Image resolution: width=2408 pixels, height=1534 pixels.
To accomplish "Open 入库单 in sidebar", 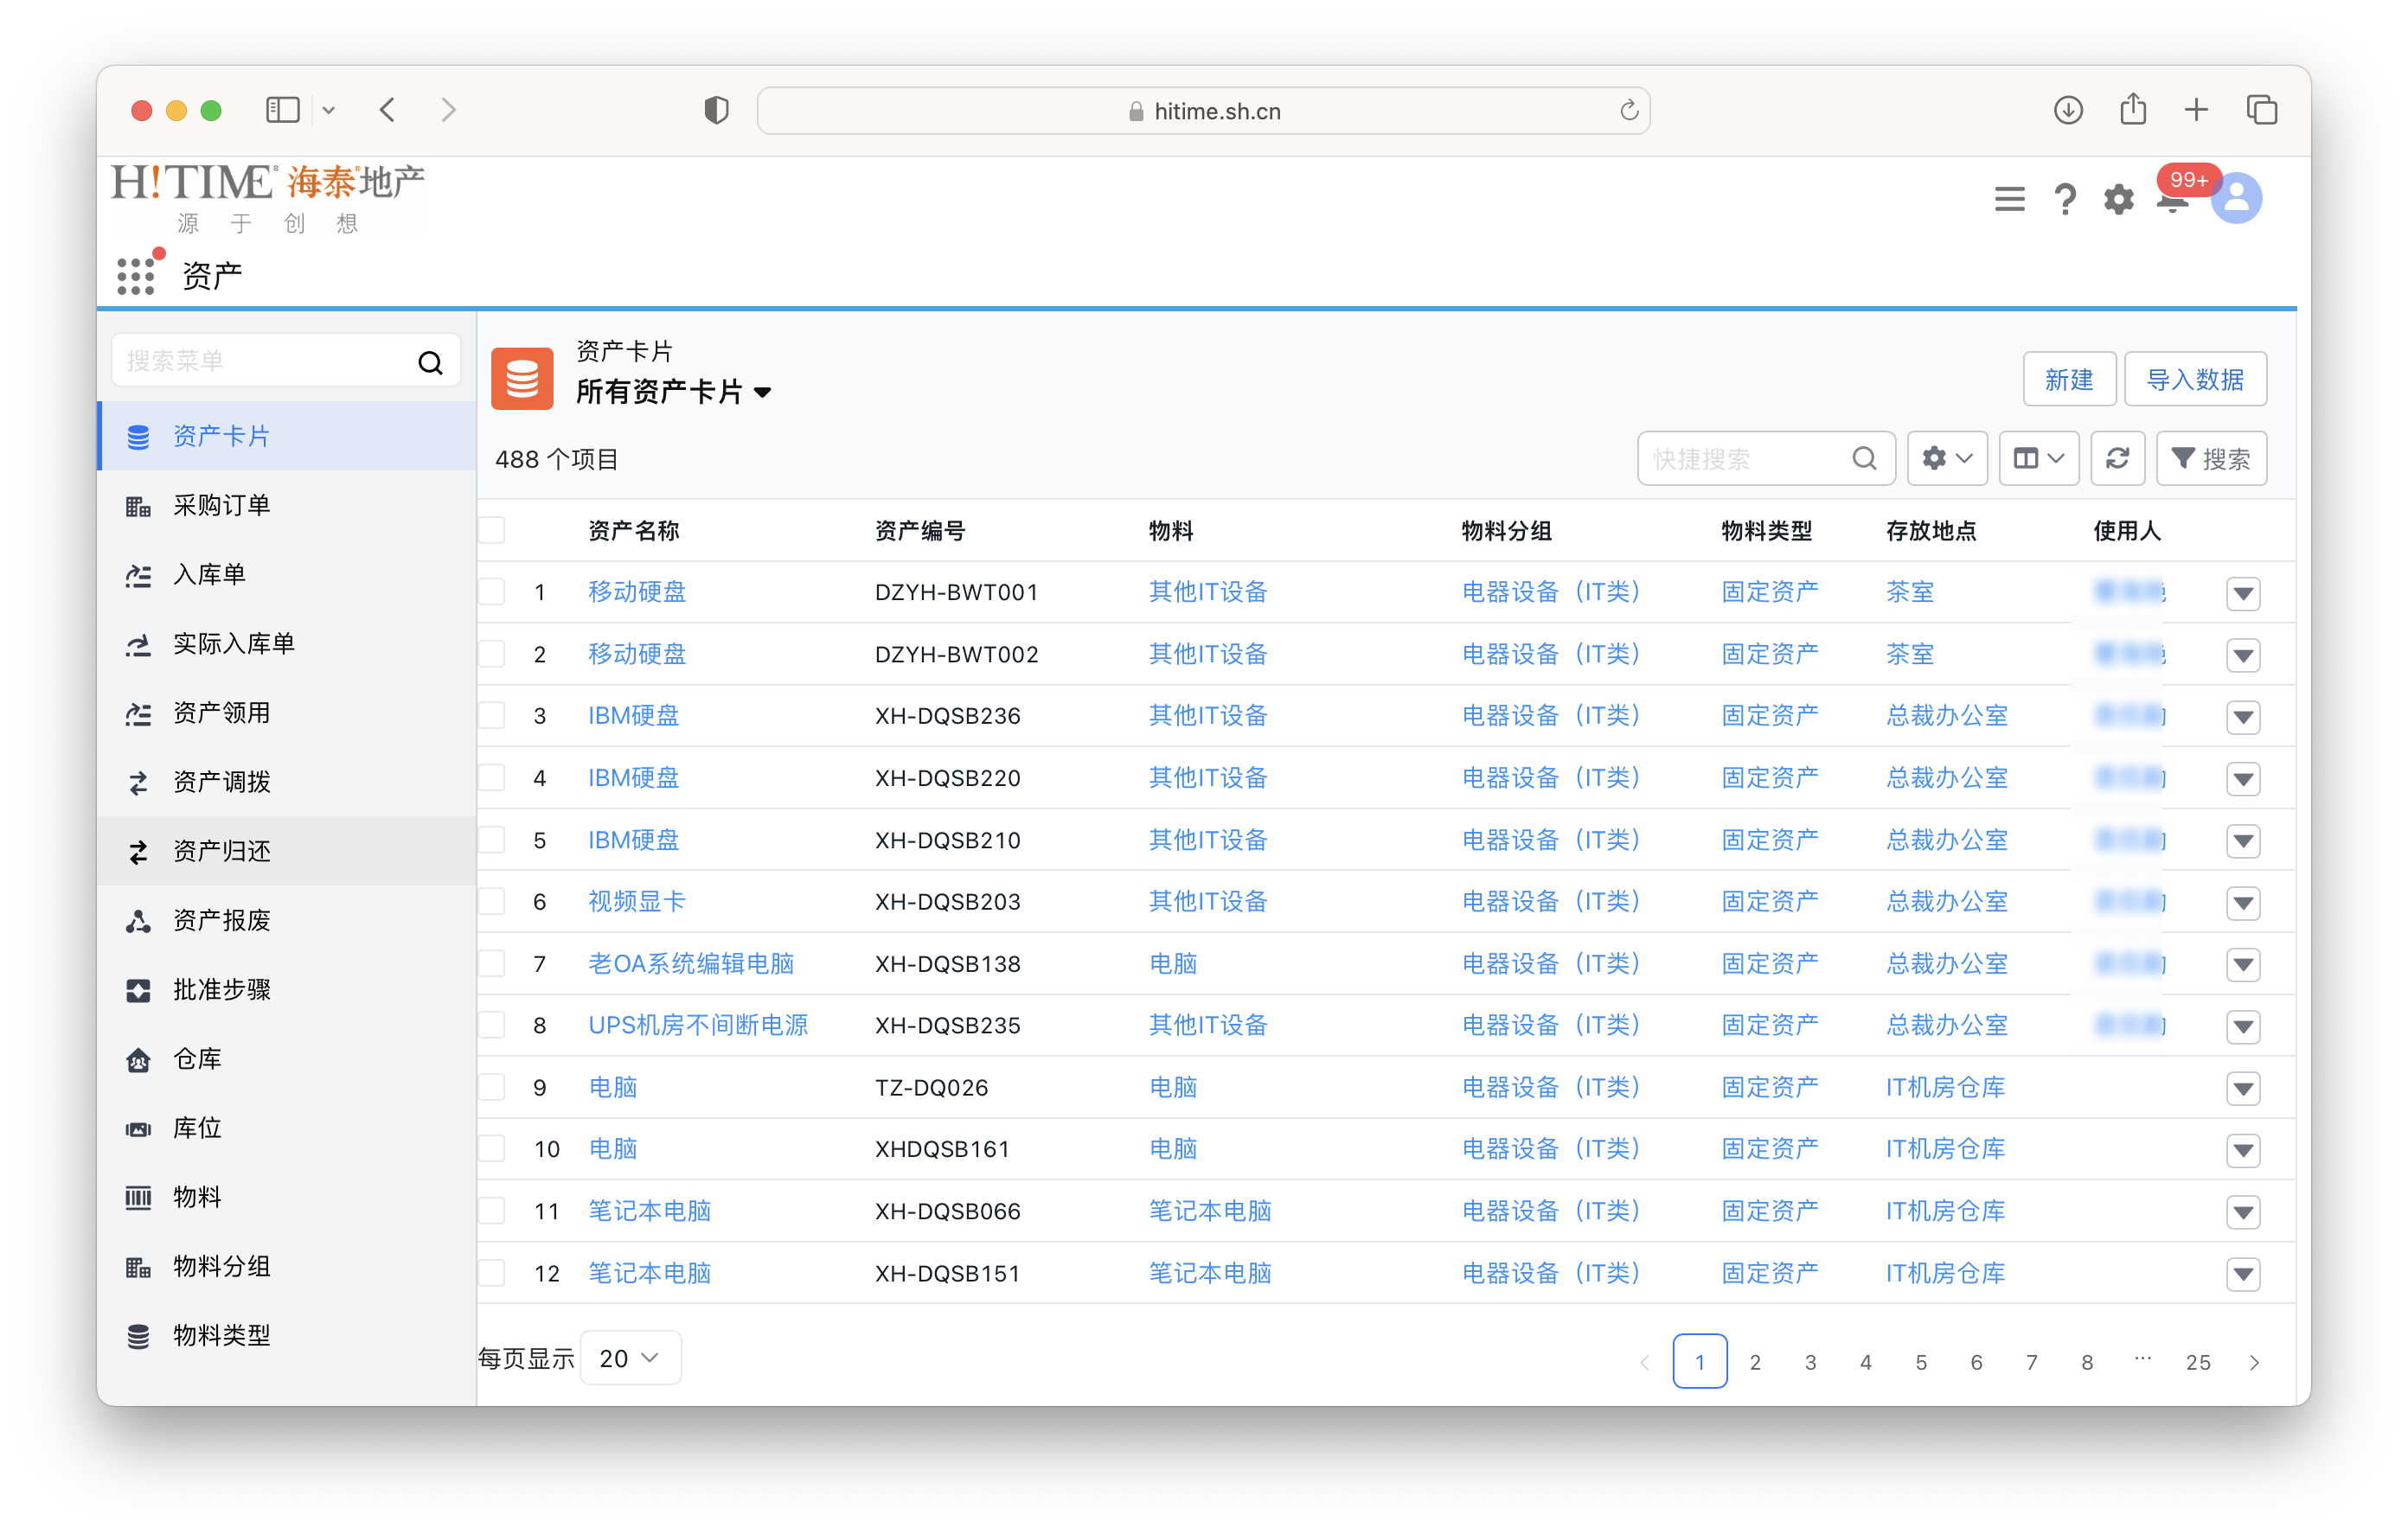I will [286, 574].
